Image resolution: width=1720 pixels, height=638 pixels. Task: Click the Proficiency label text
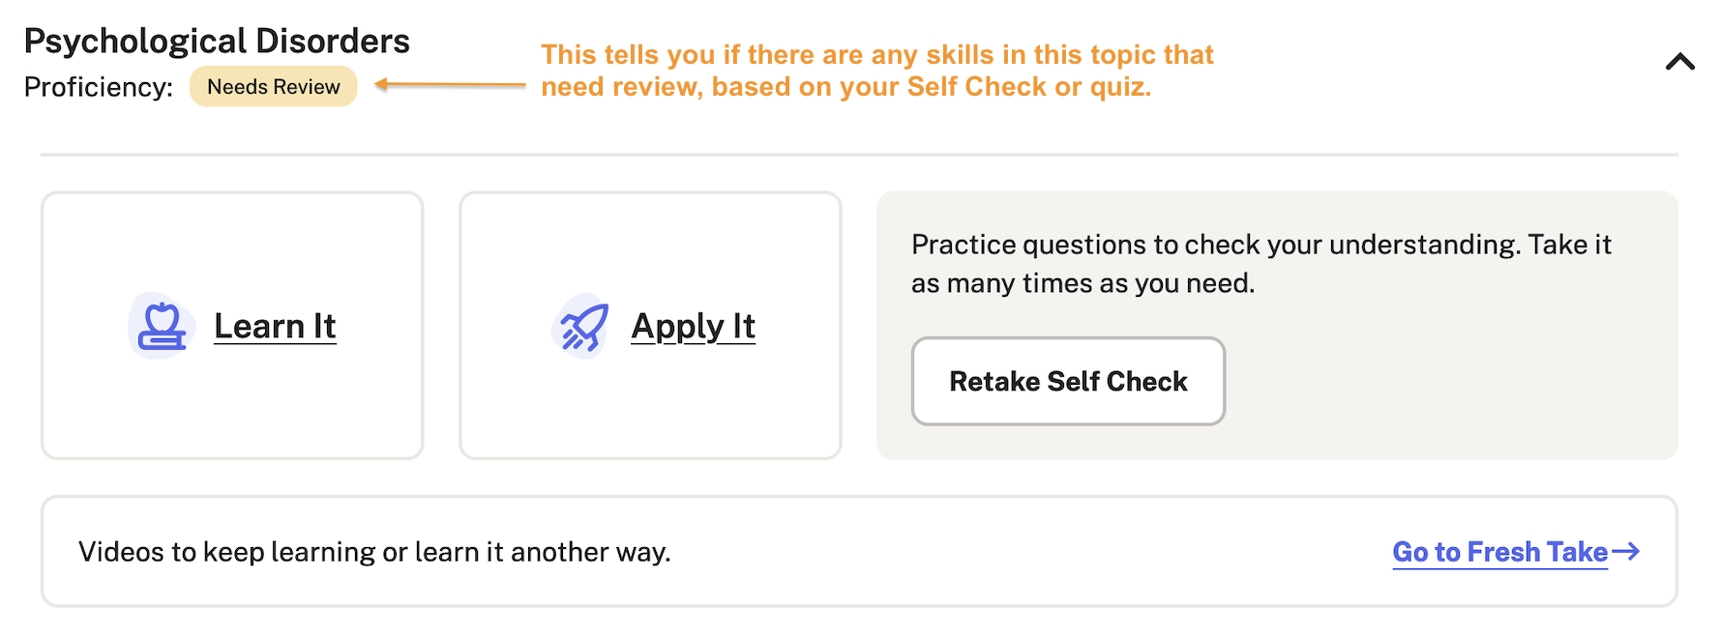[x=98, y=87]
